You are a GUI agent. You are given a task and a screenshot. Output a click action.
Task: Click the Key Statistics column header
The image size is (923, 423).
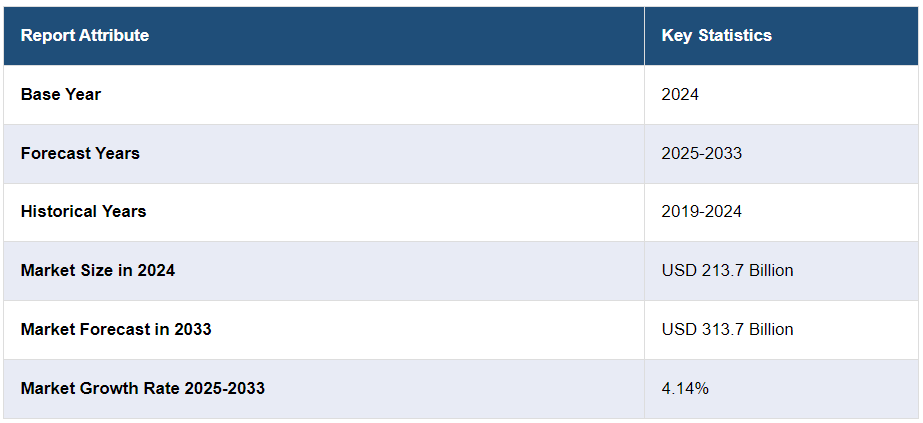pyautogui.click(x=716, y=36)
